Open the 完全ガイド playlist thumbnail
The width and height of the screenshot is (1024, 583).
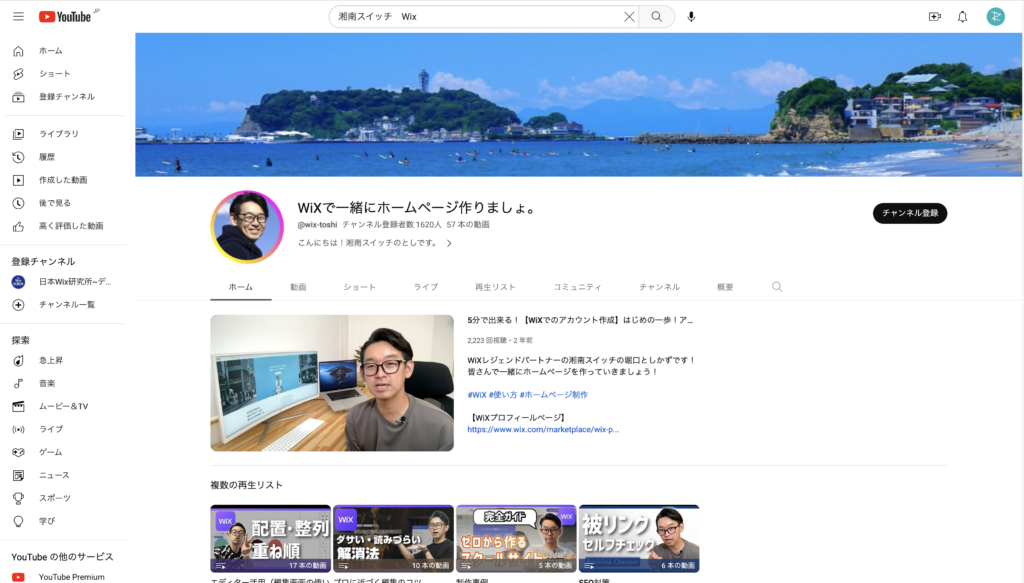(x=516, y=539)
